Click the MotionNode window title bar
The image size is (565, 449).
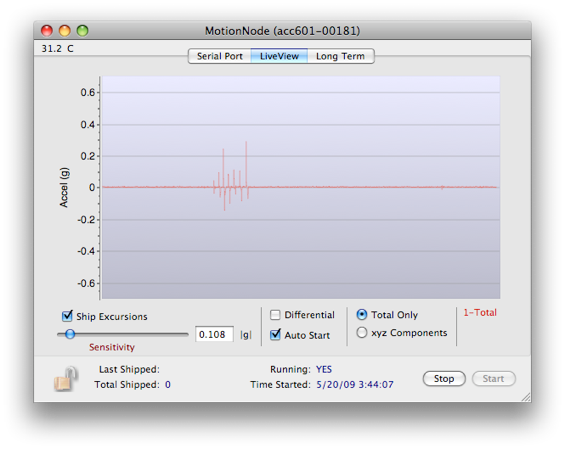282,31
